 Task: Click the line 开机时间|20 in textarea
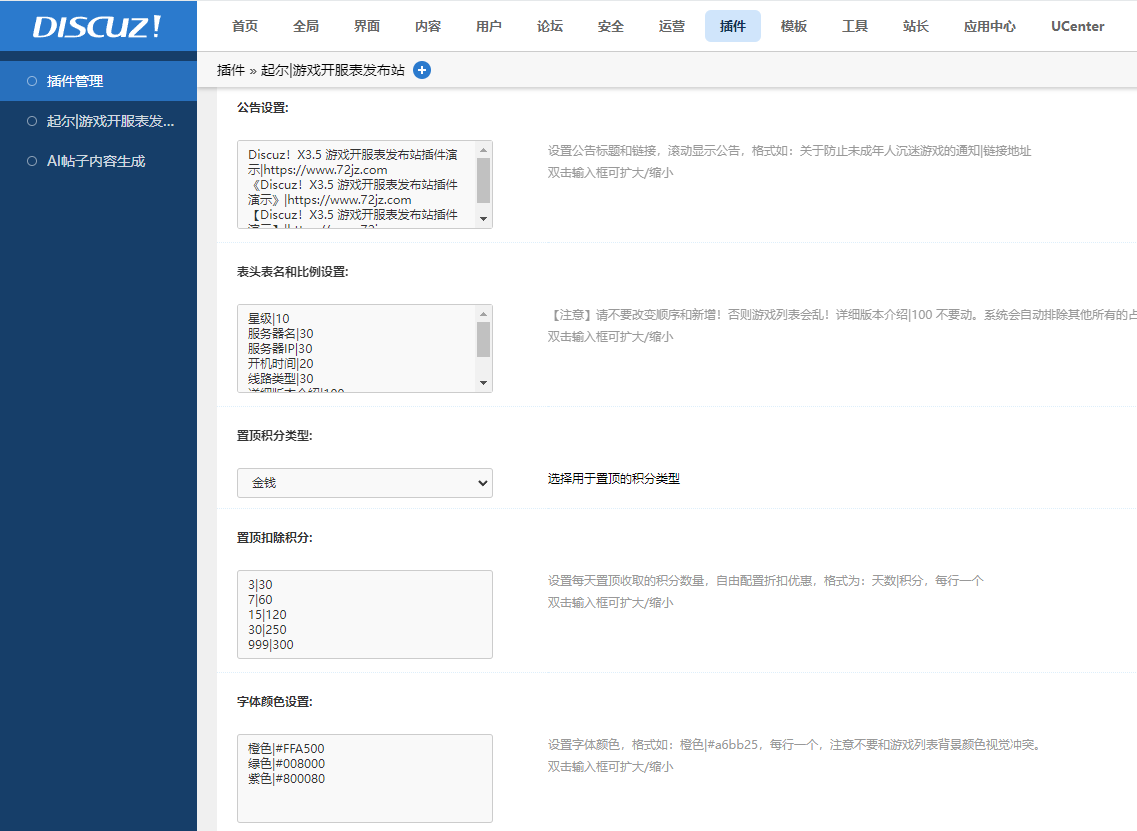point(281,363)
